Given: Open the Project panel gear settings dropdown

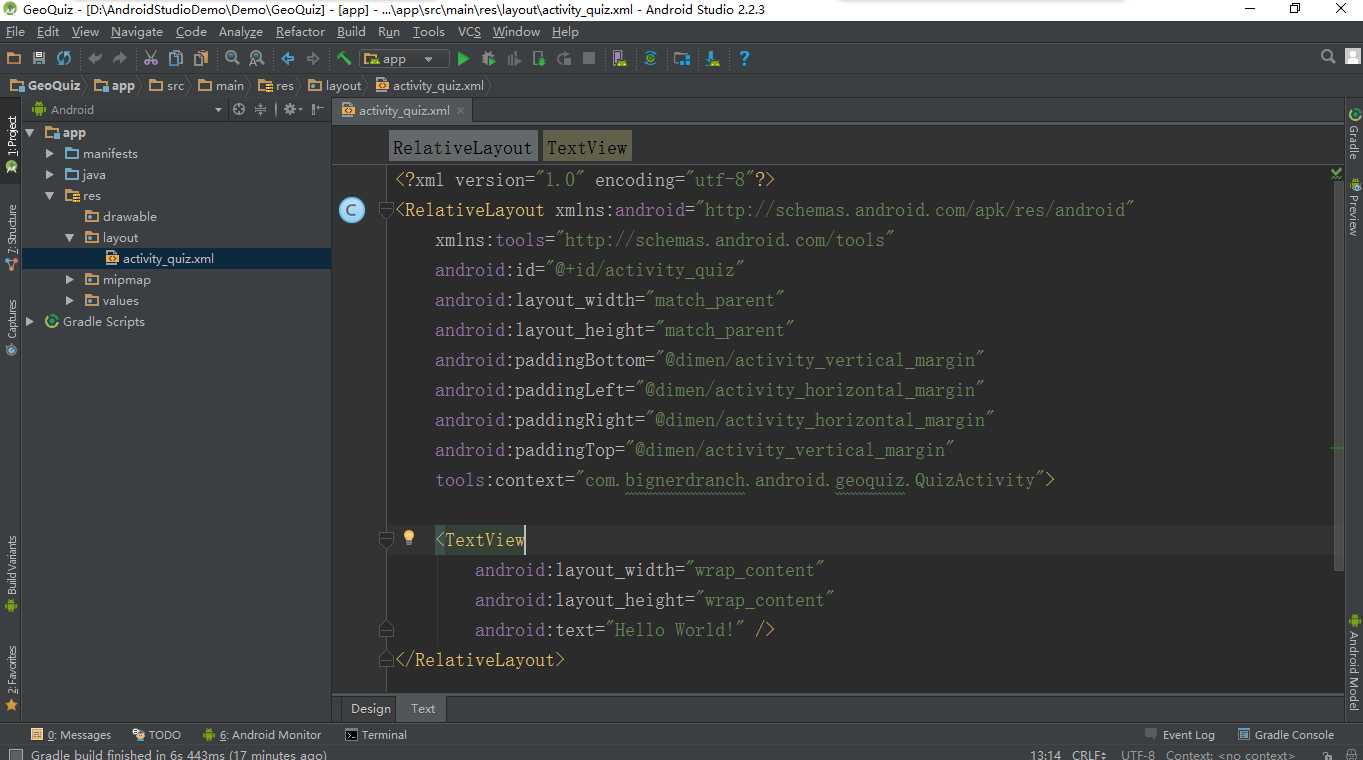Looking at the screenshot, I should pos(292,109).
